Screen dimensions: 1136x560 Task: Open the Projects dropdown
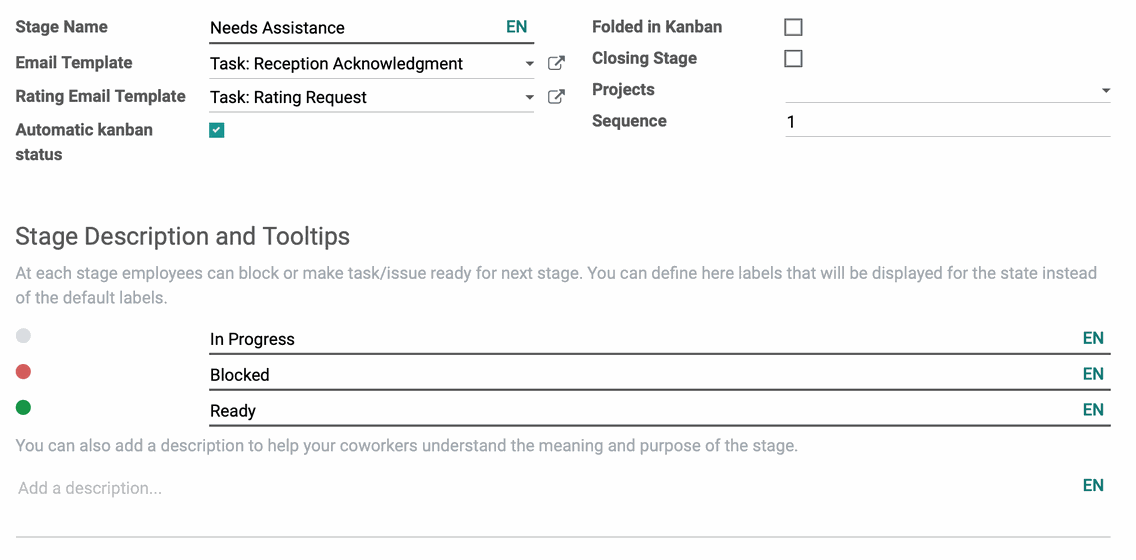[x=948, y=91]
